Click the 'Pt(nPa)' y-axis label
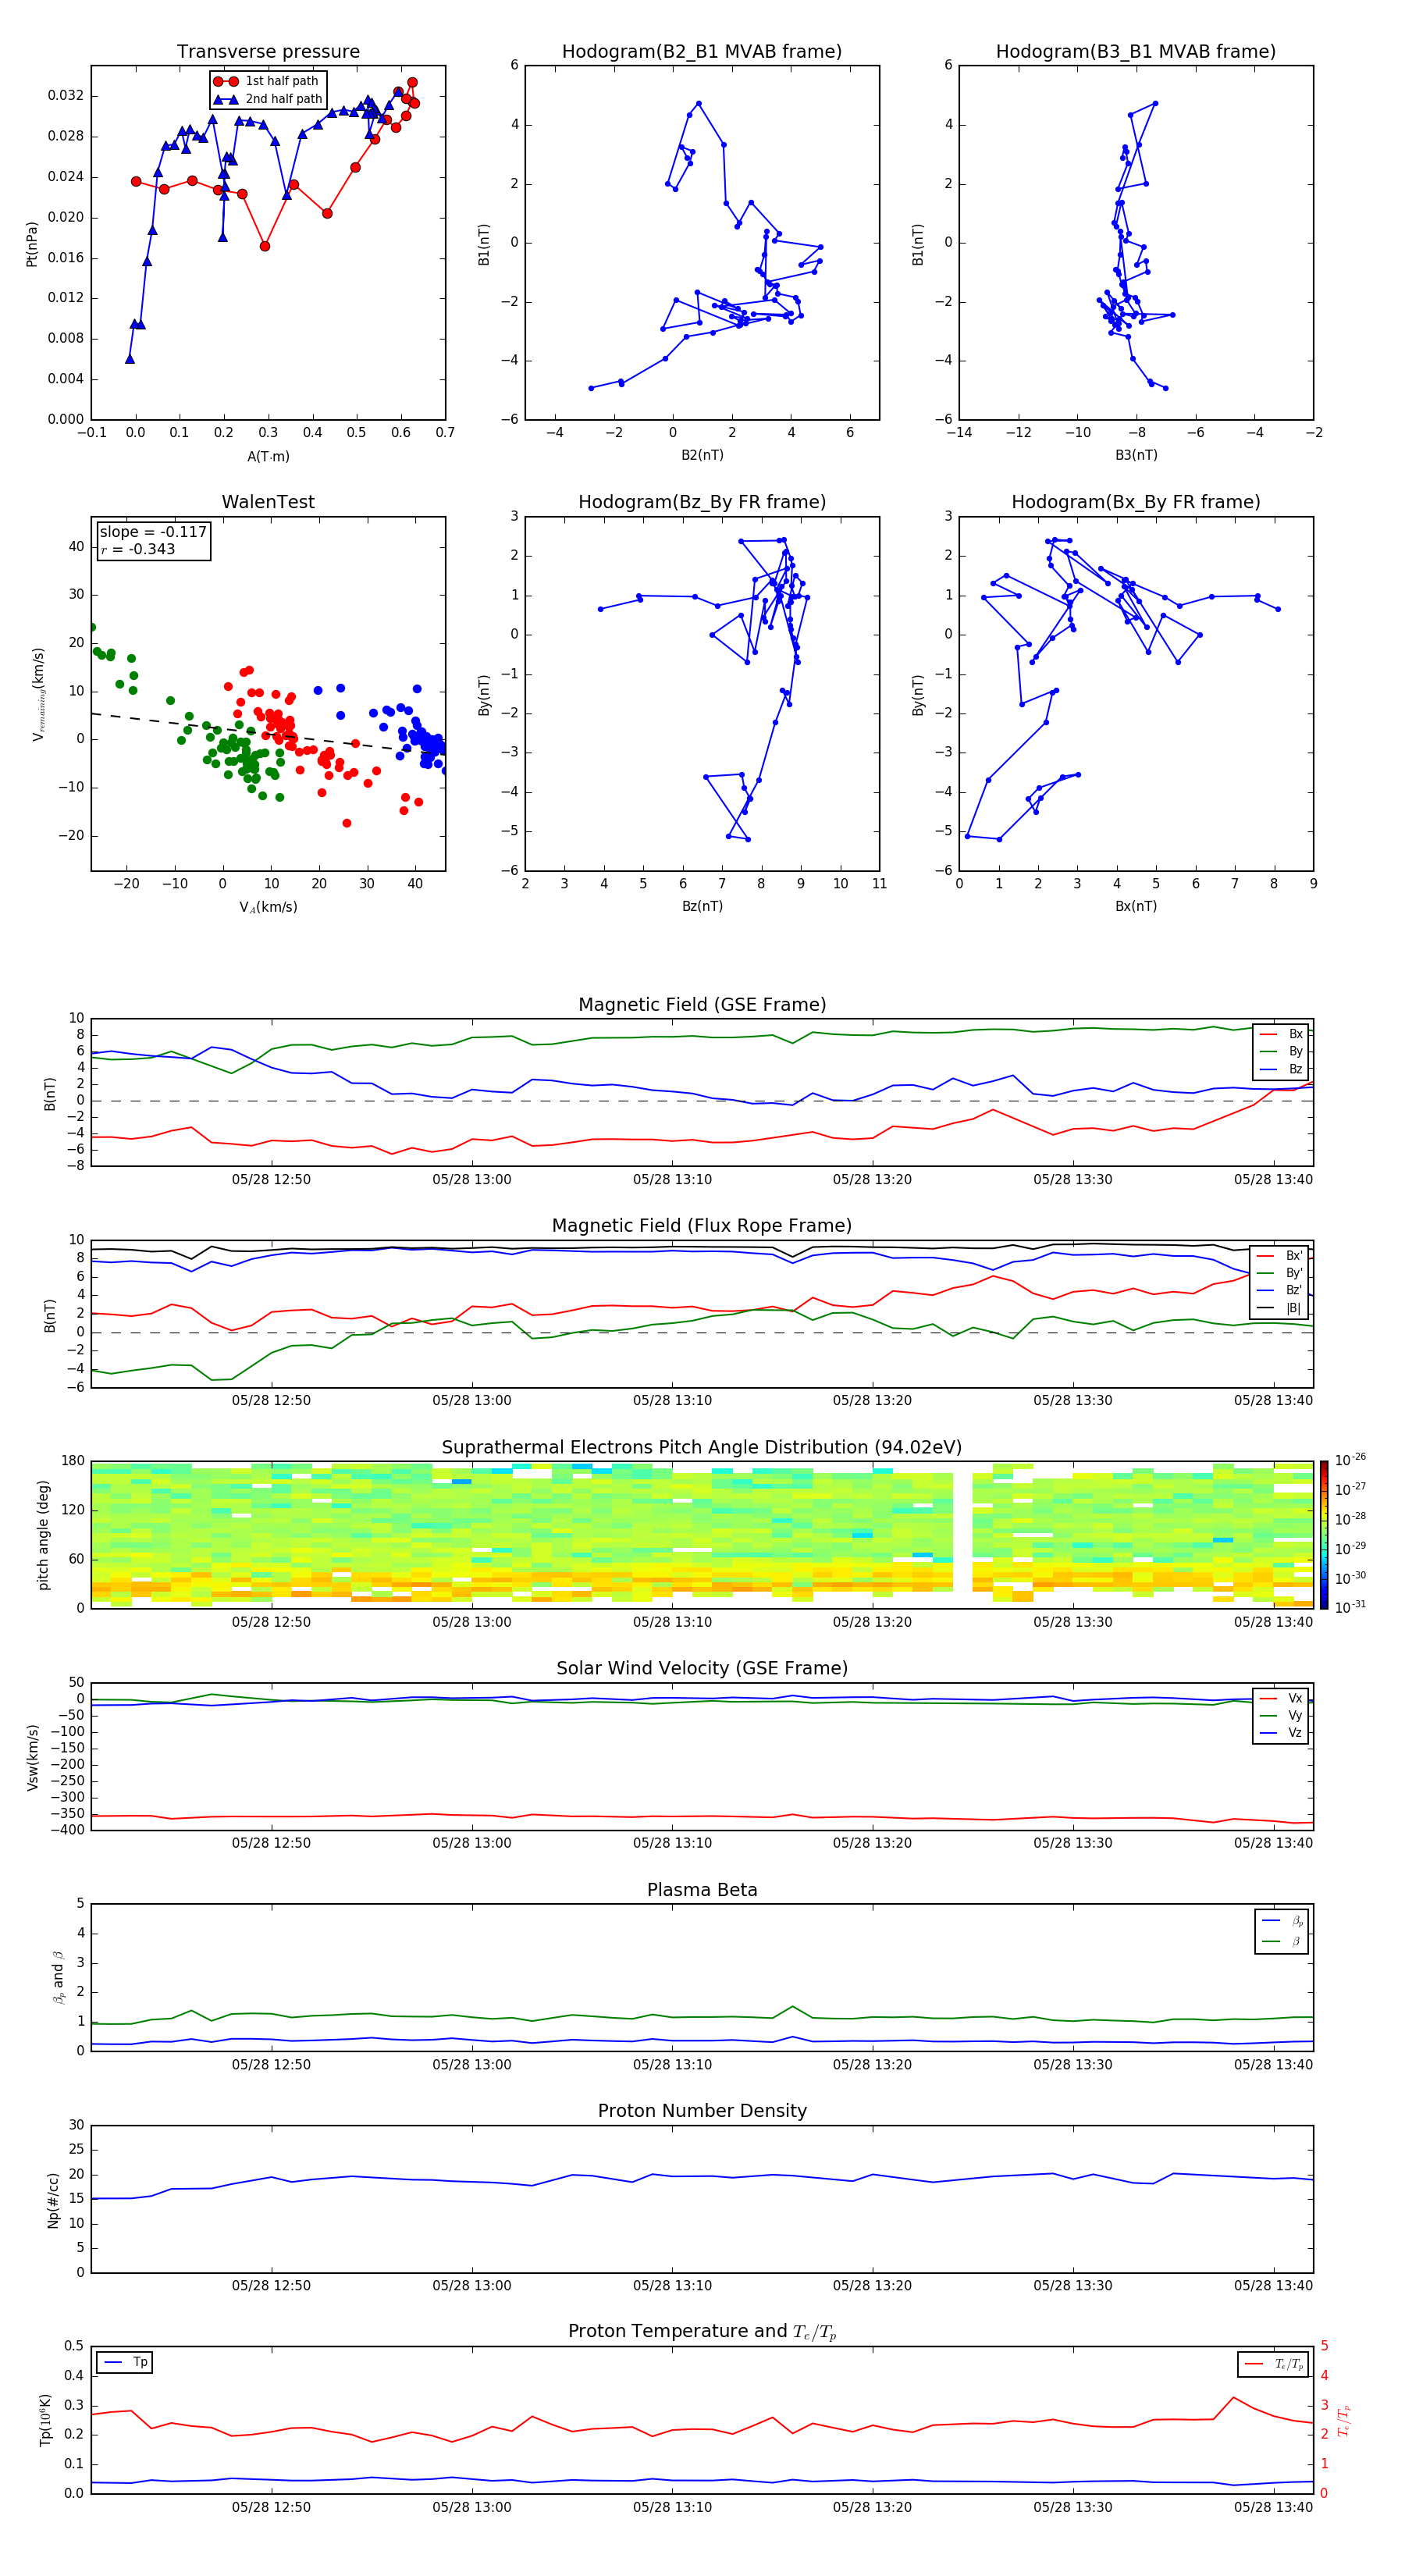1405x2576 pixels. point(32,243)
